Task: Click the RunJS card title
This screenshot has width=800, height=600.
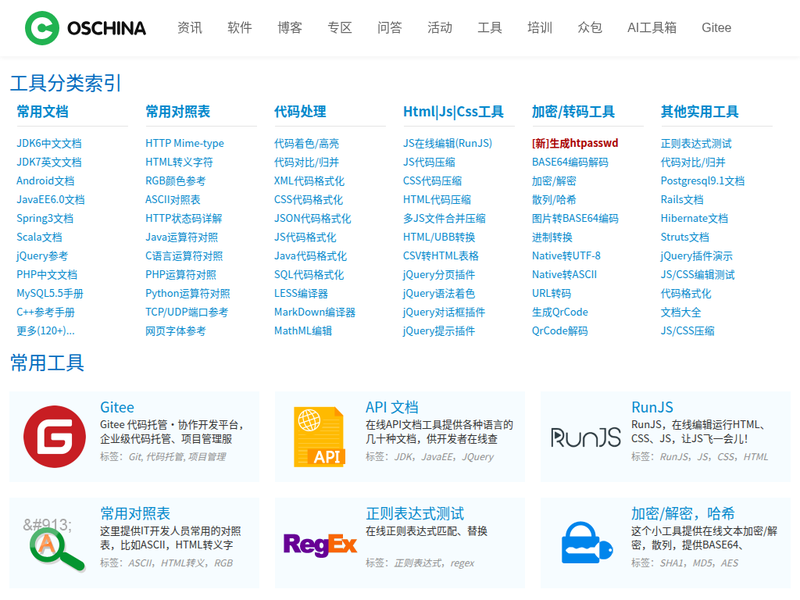Action: 652,407
